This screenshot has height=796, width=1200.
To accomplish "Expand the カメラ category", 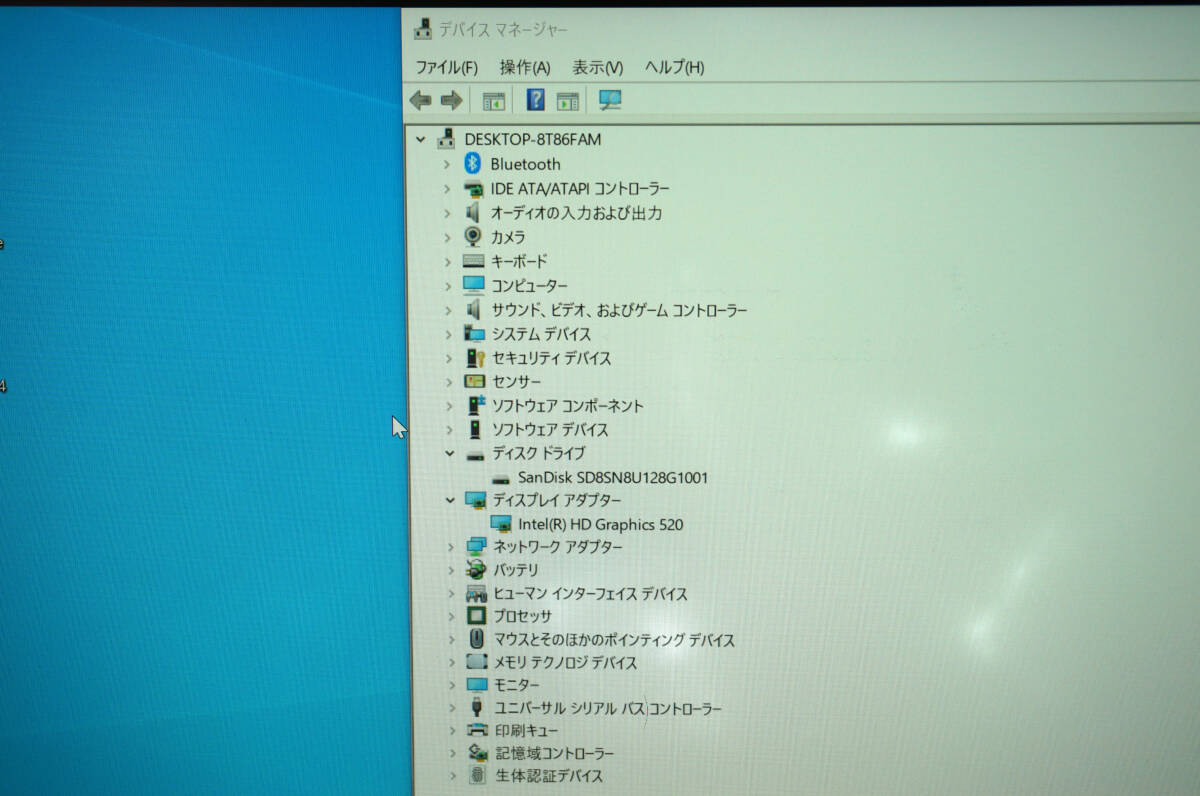I will (447, 237).
